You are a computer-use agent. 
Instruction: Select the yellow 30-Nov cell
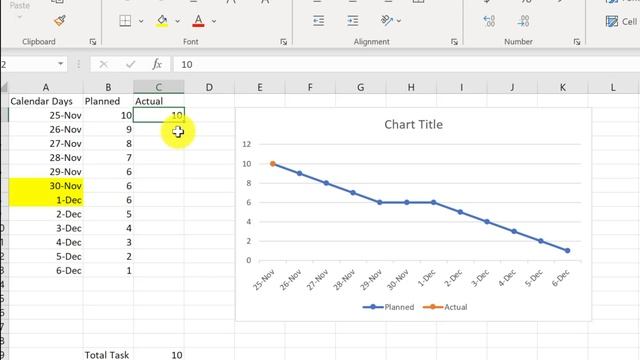click(x=46, y=186)
